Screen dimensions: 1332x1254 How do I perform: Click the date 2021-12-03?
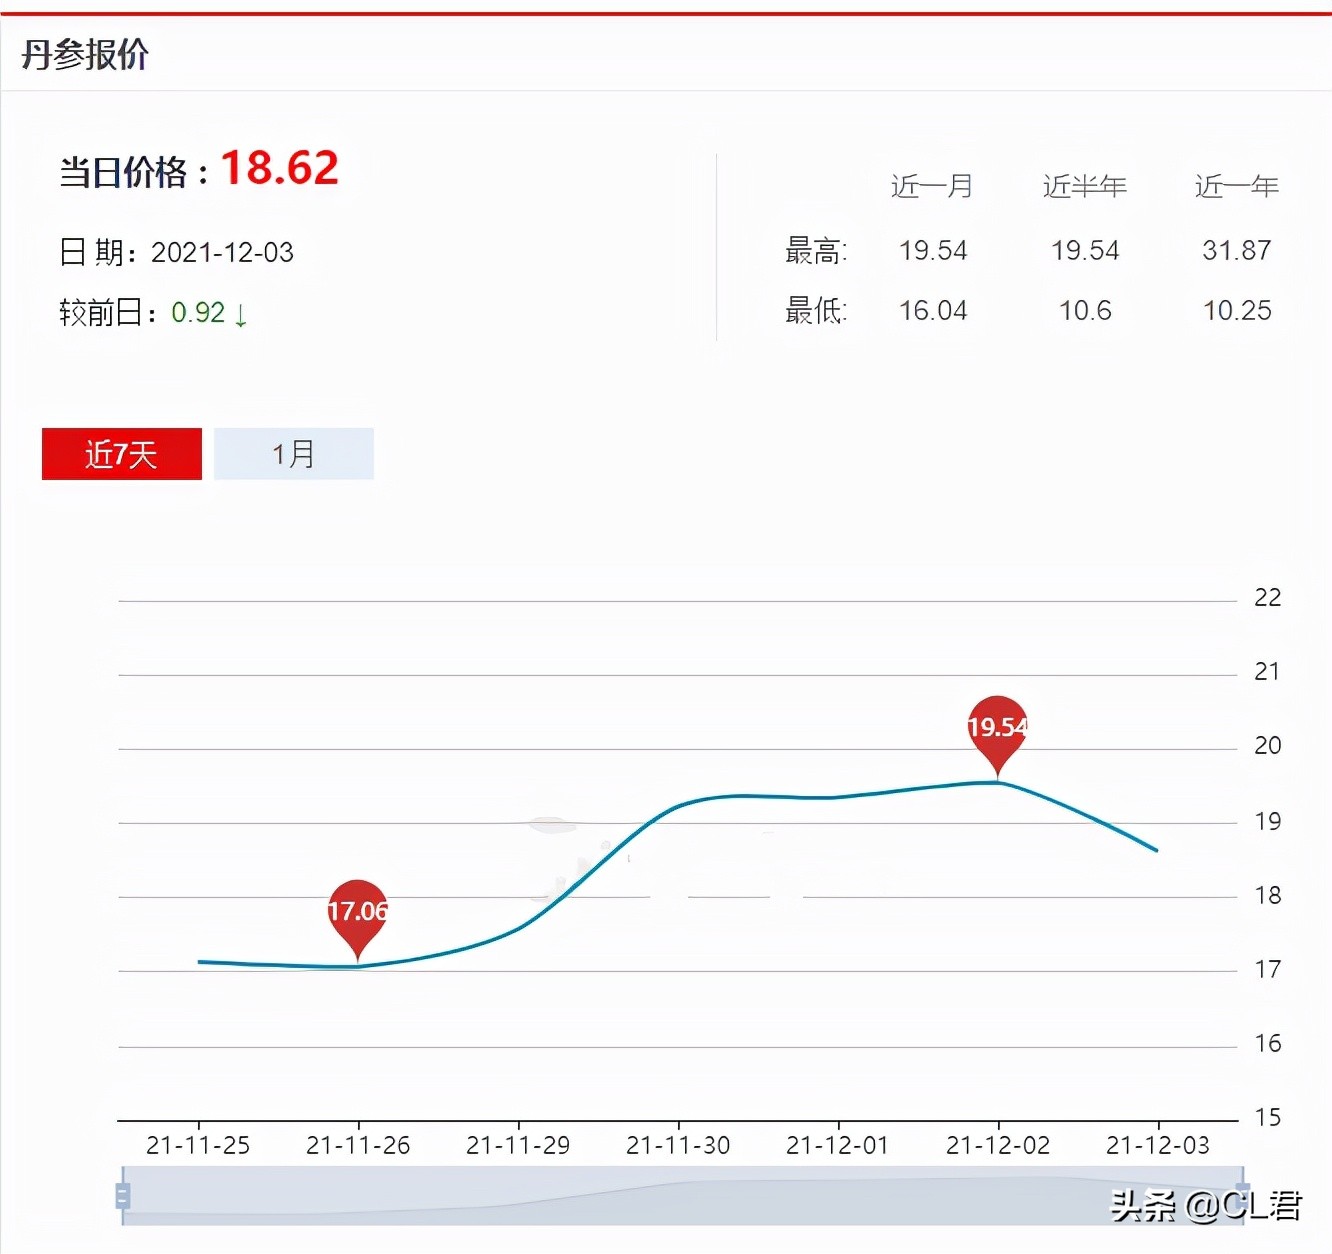point(222,252)
